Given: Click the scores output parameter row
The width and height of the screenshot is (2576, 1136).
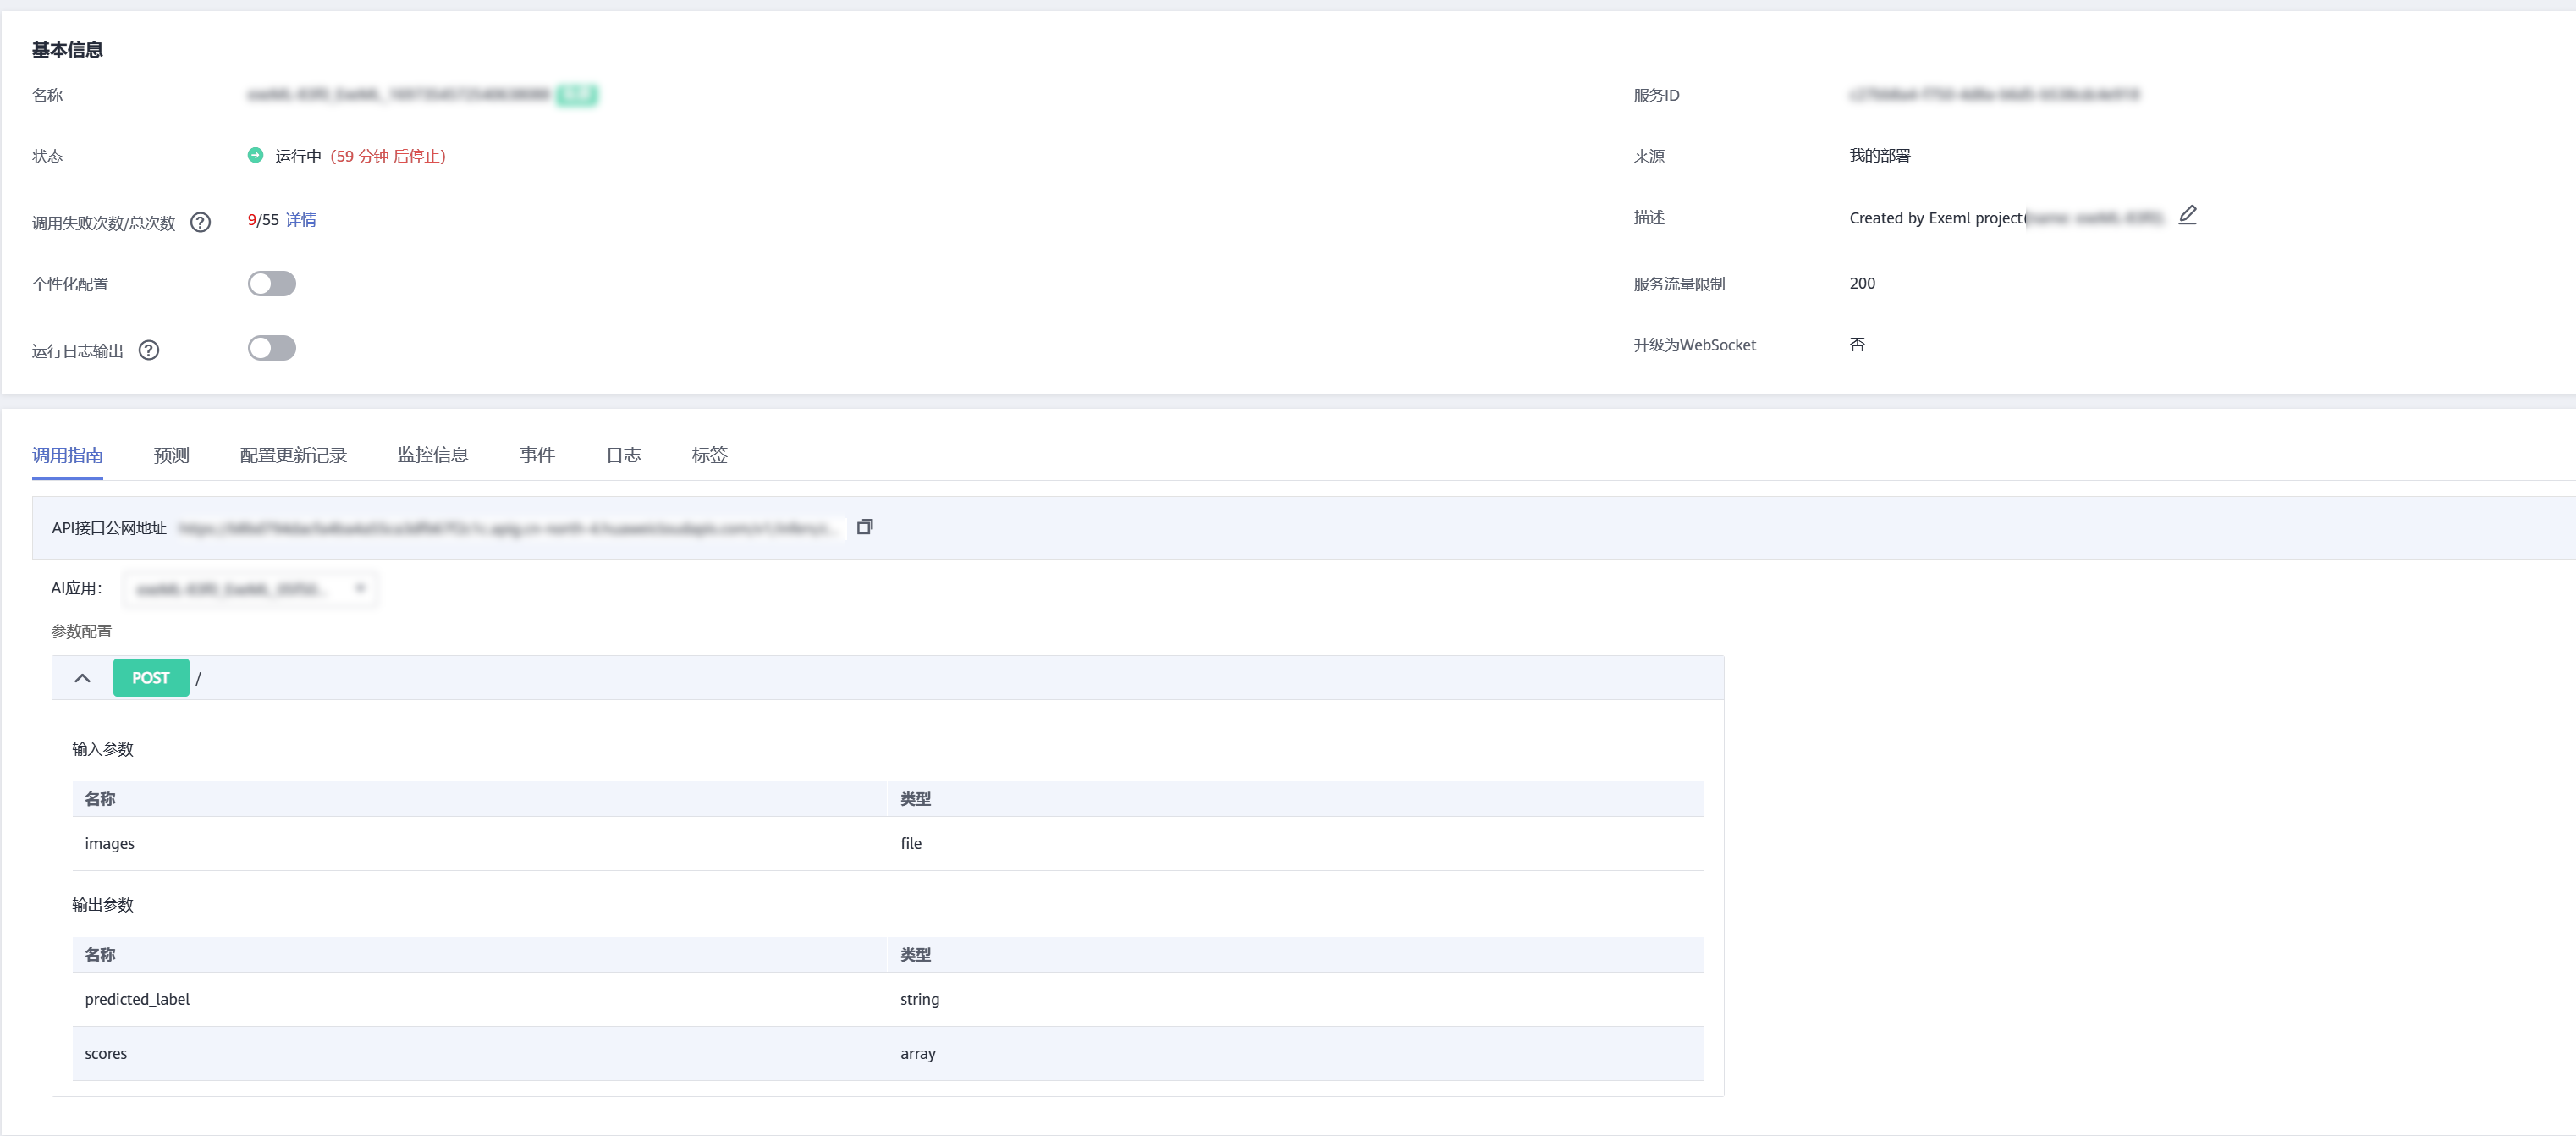Looking at the screenshot, I should [886, 1053].
